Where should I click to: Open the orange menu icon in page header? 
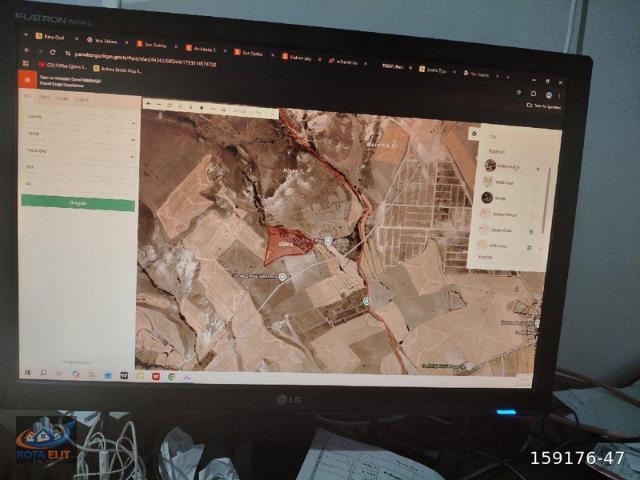[x=27, y=80]
